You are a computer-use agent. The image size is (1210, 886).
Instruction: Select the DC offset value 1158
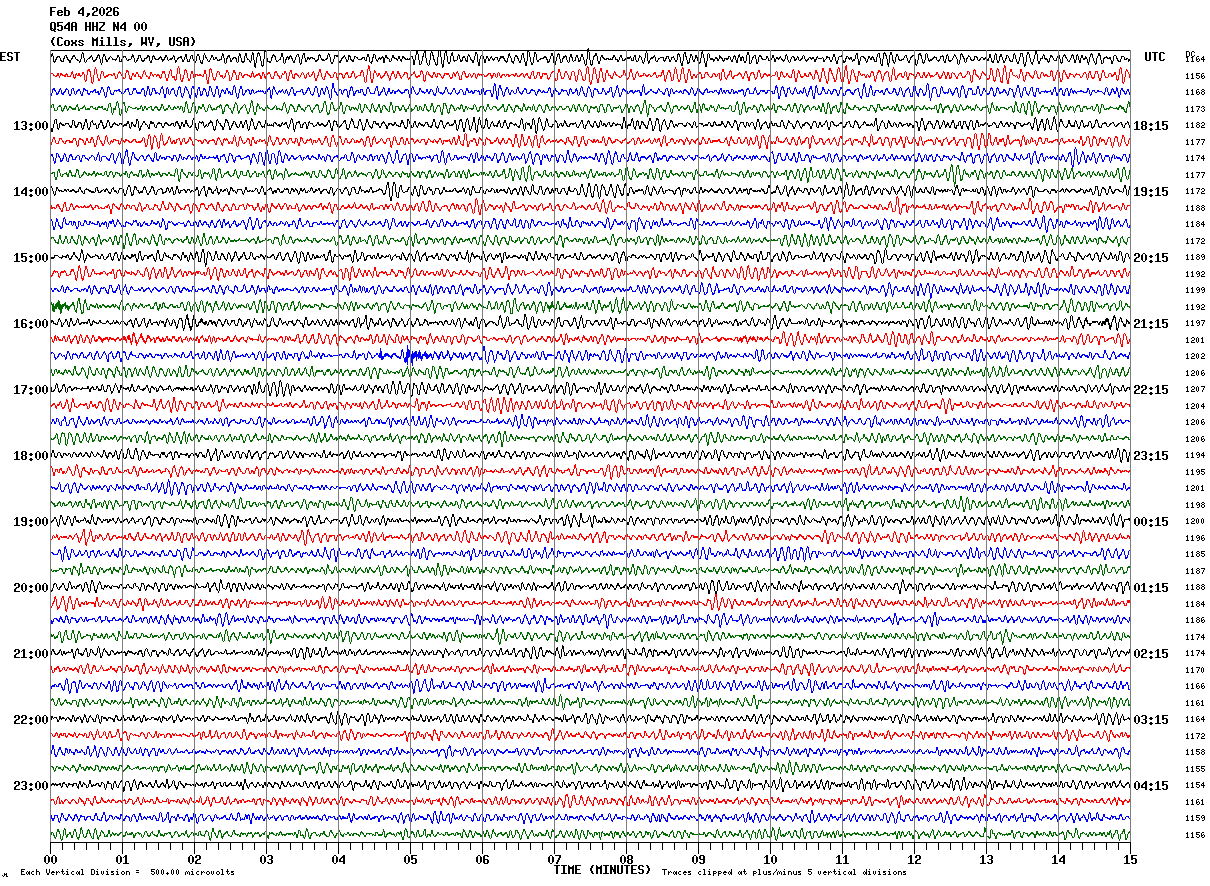(x=1195, y=753)
